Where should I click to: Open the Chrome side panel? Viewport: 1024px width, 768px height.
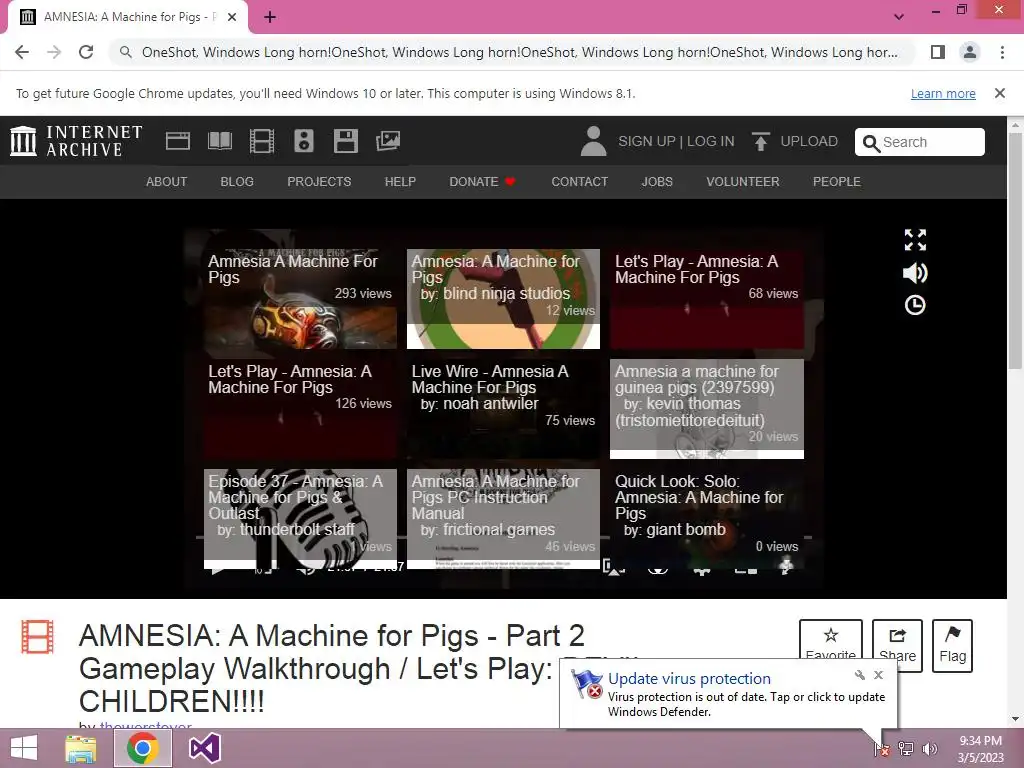click(938, 52)
